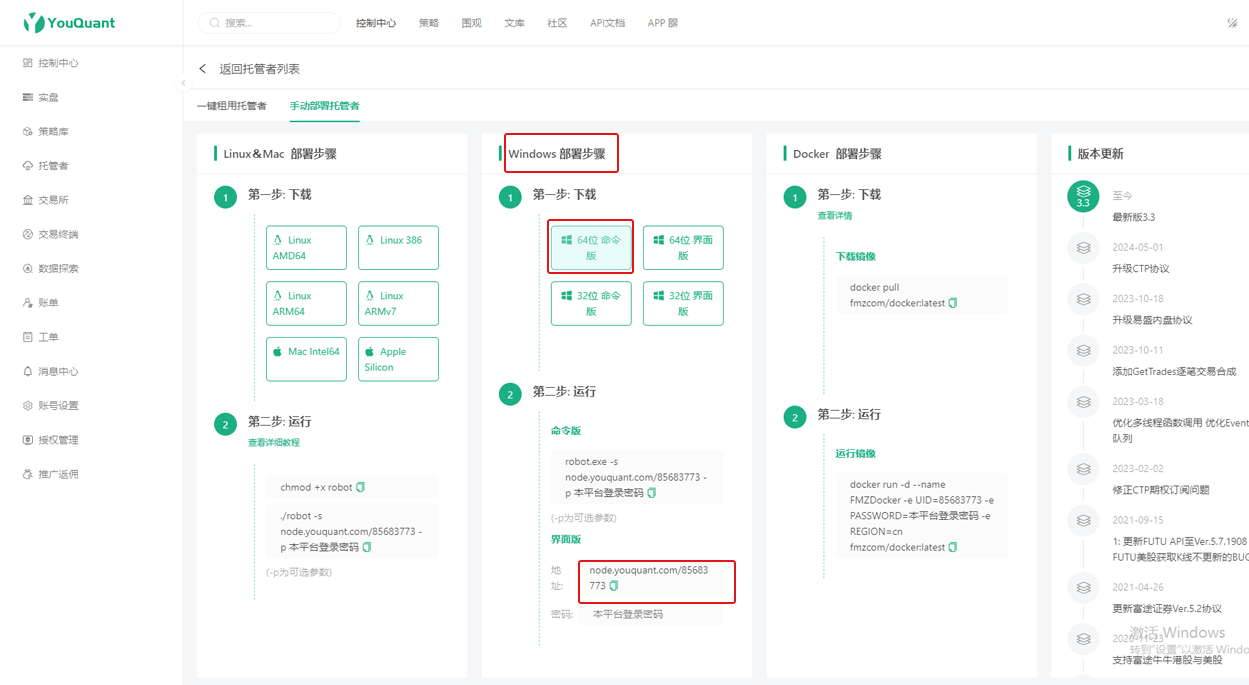
Task: Open 策略库 in the left sidebar
Action: click(45, 131)
